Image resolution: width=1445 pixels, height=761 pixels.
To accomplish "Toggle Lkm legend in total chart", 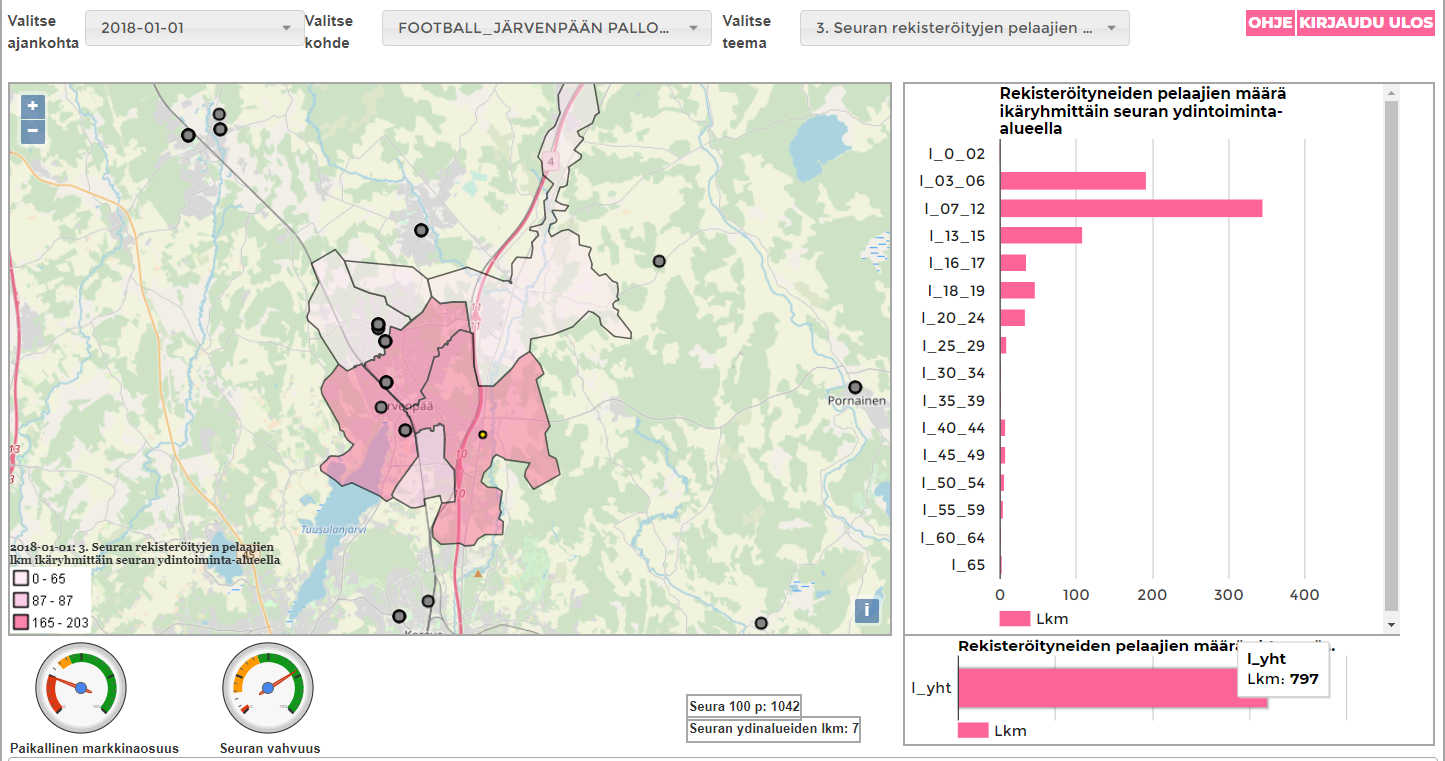I will tap(992, 730).
